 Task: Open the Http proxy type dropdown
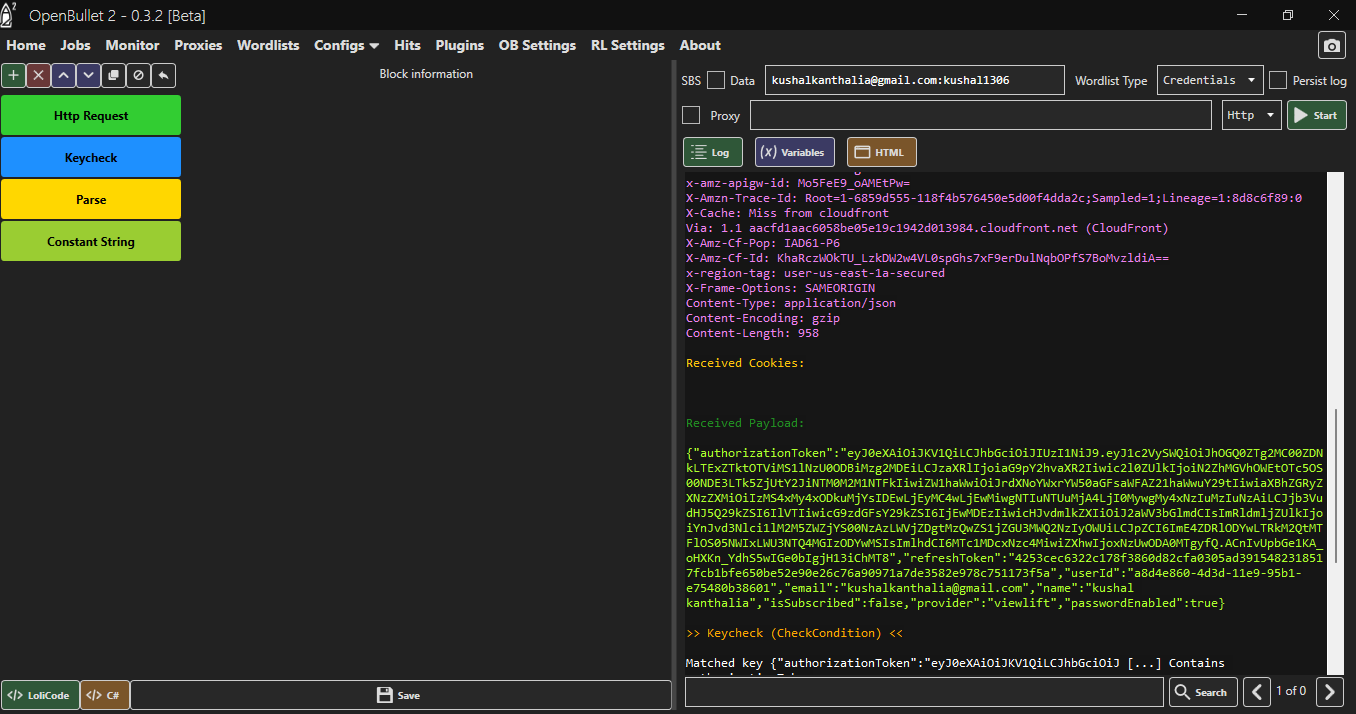pyautogui.click(x=1252, y=115)
